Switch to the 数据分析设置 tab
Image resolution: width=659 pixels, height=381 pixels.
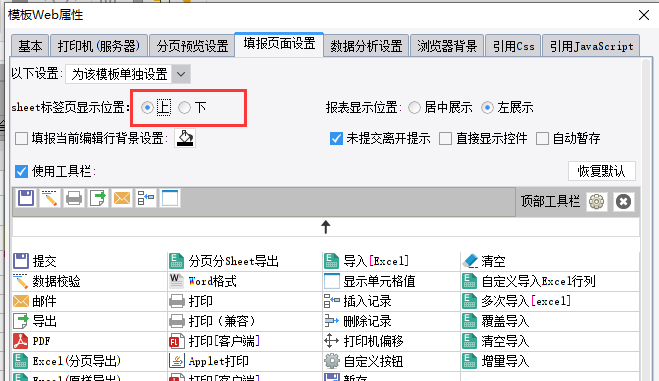coord(366,46)
